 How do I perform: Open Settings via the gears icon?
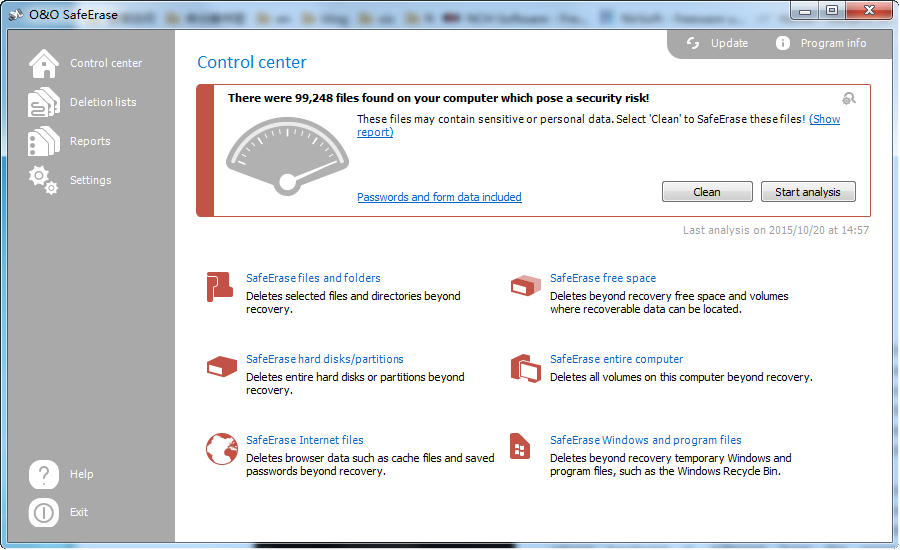coord(44,180)
